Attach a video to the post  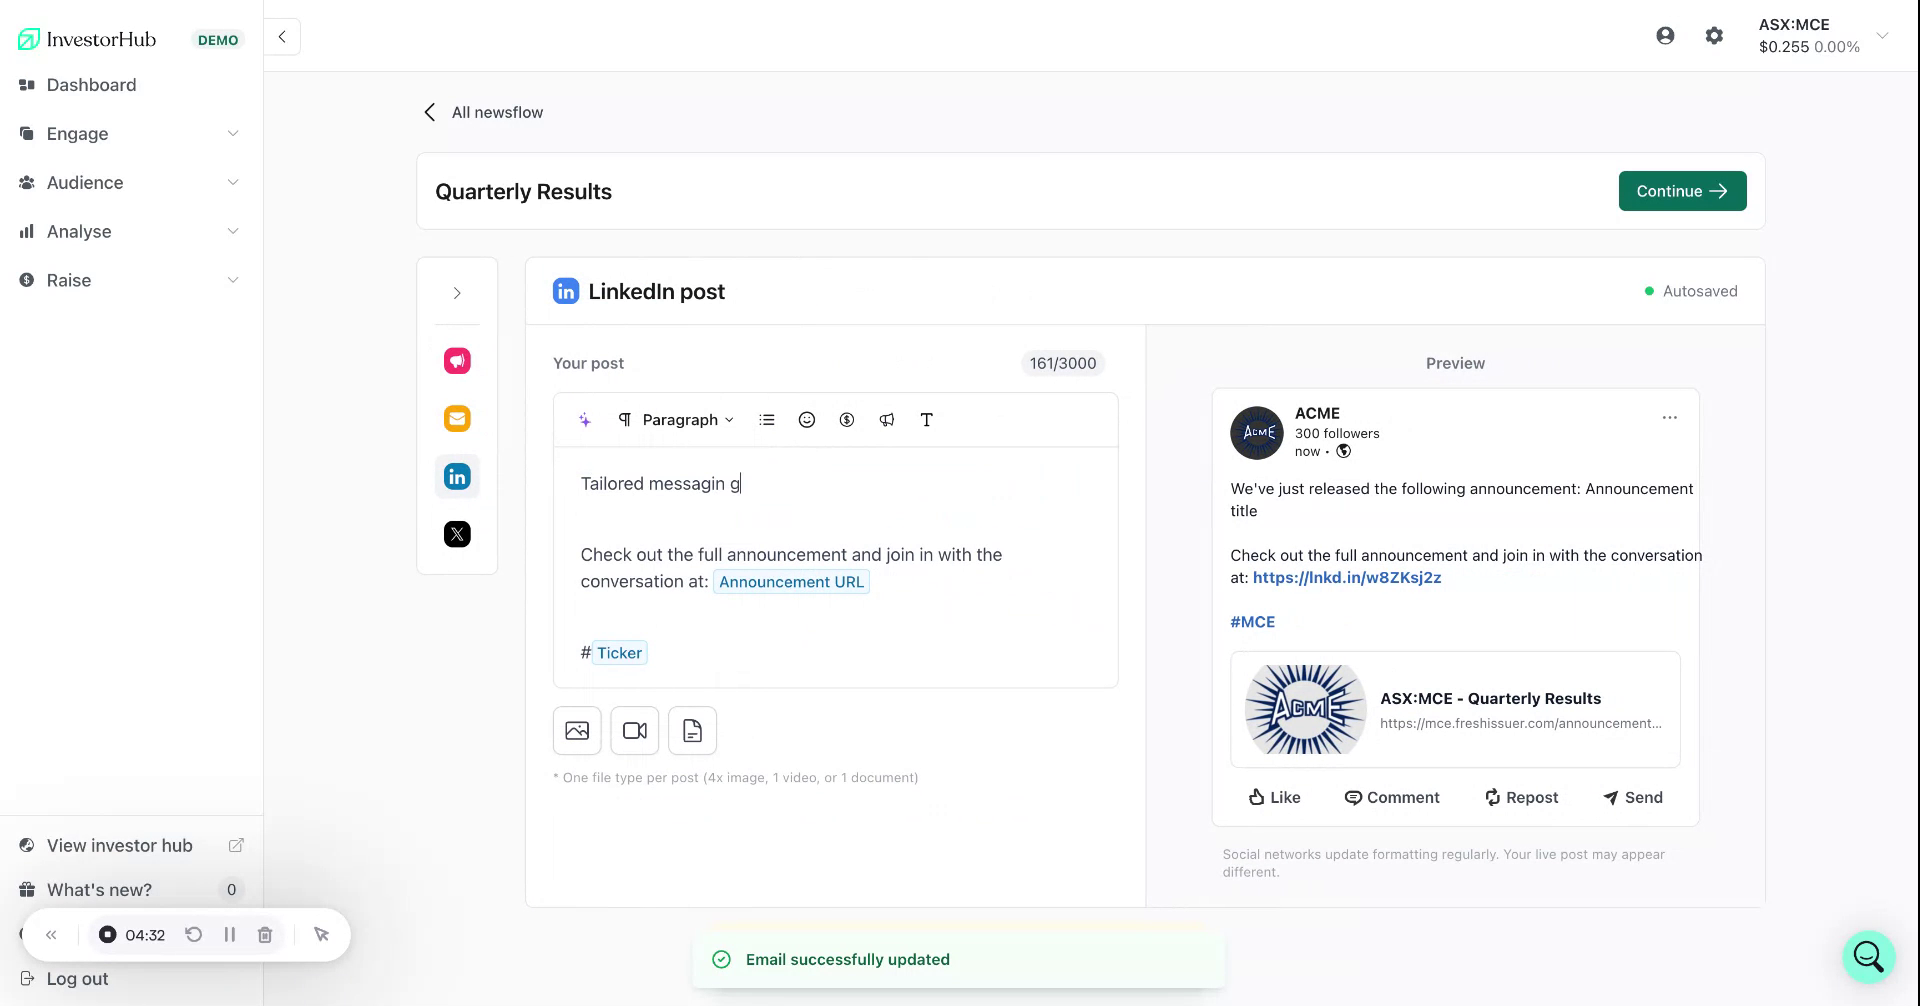coord(635,731)
